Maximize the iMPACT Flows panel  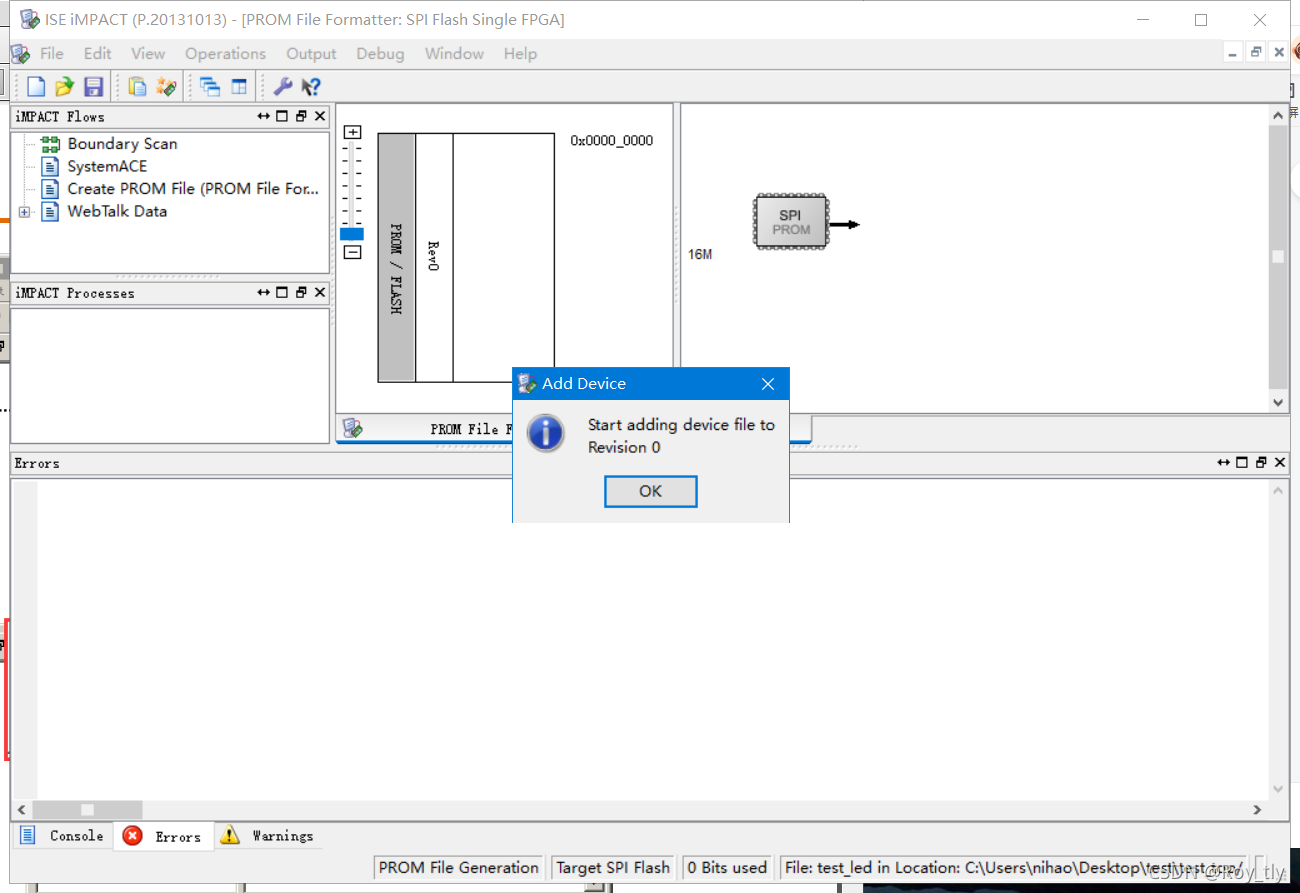pos(282,117)
